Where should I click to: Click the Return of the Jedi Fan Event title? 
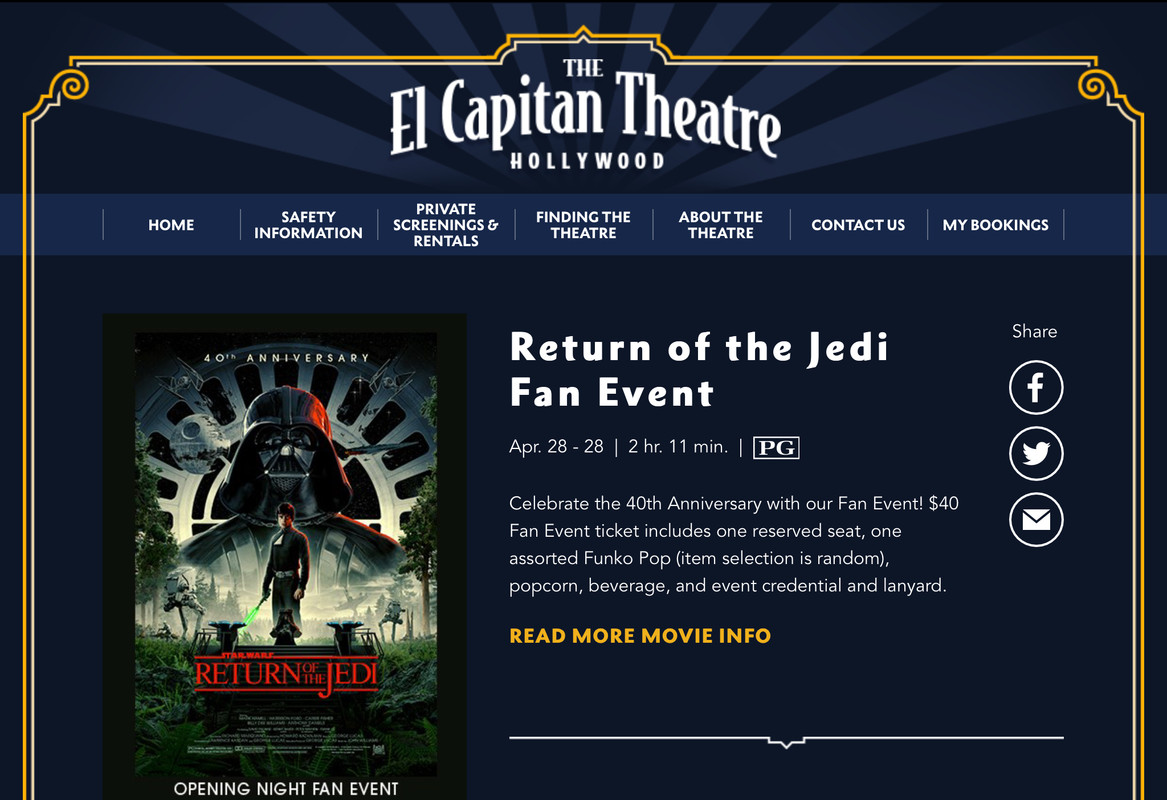(699, 370)
